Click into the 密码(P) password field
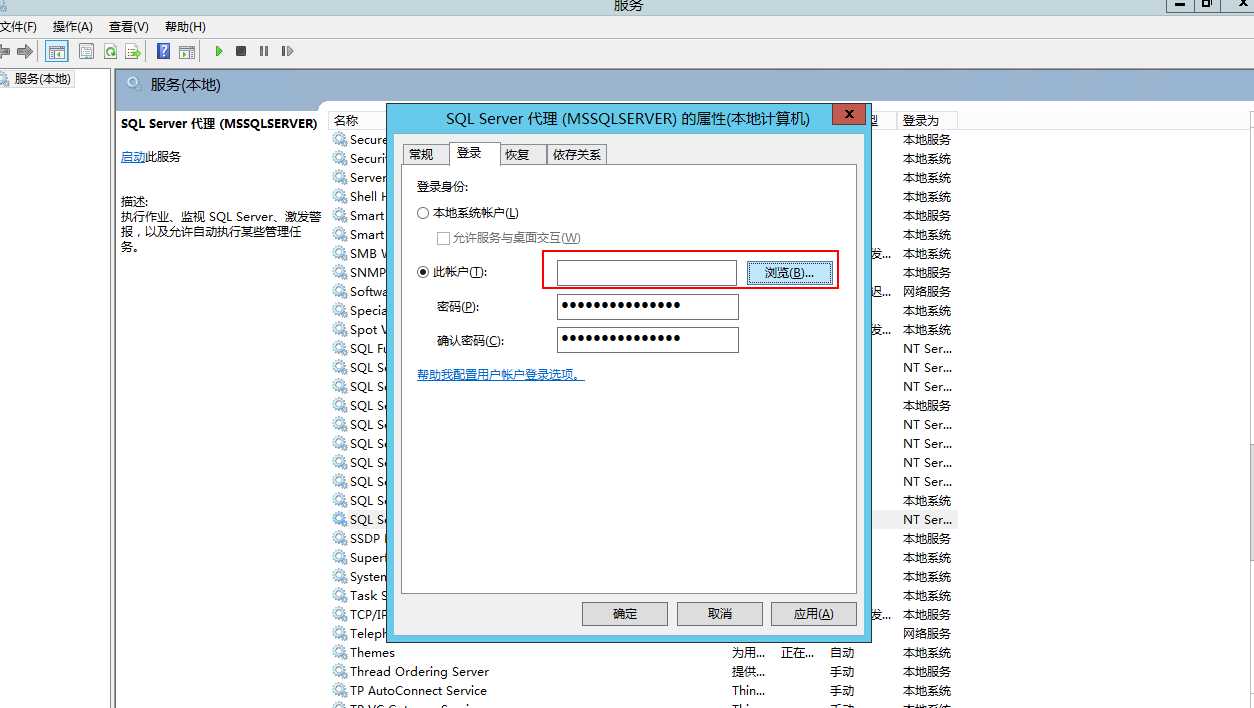The height and width of the screenshot is (708, 1254). tap(648, 306)
